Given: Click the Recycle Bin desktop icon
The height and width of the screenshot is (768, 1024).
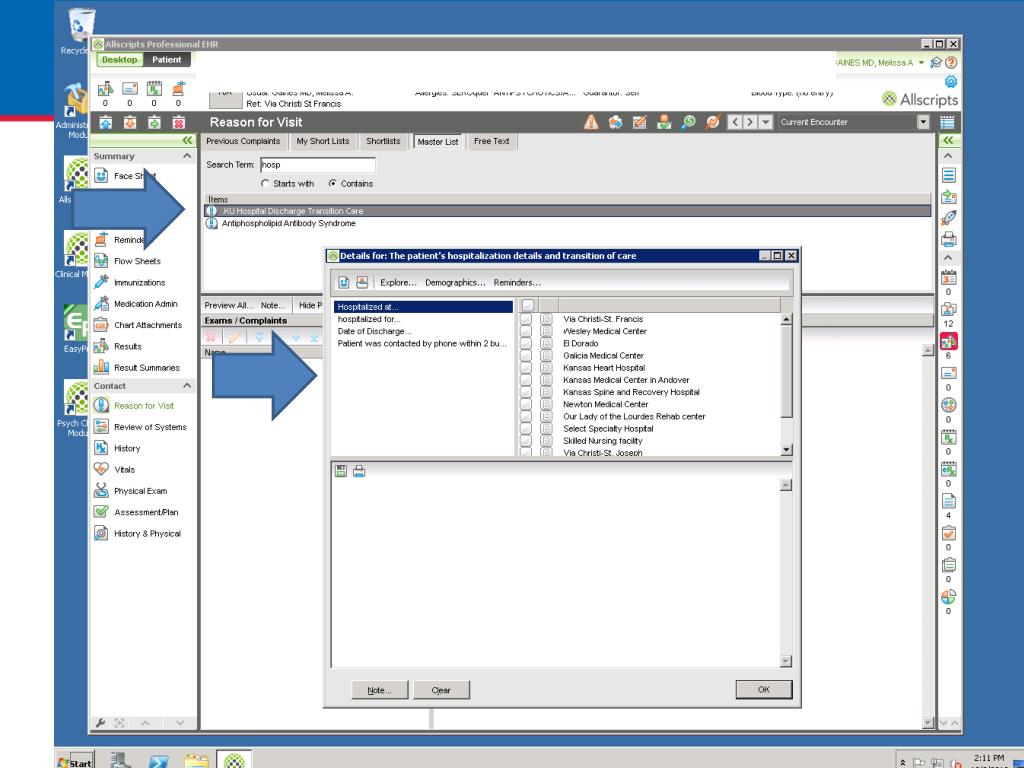Looking at the screenshot, I should (x=81, y=26).
